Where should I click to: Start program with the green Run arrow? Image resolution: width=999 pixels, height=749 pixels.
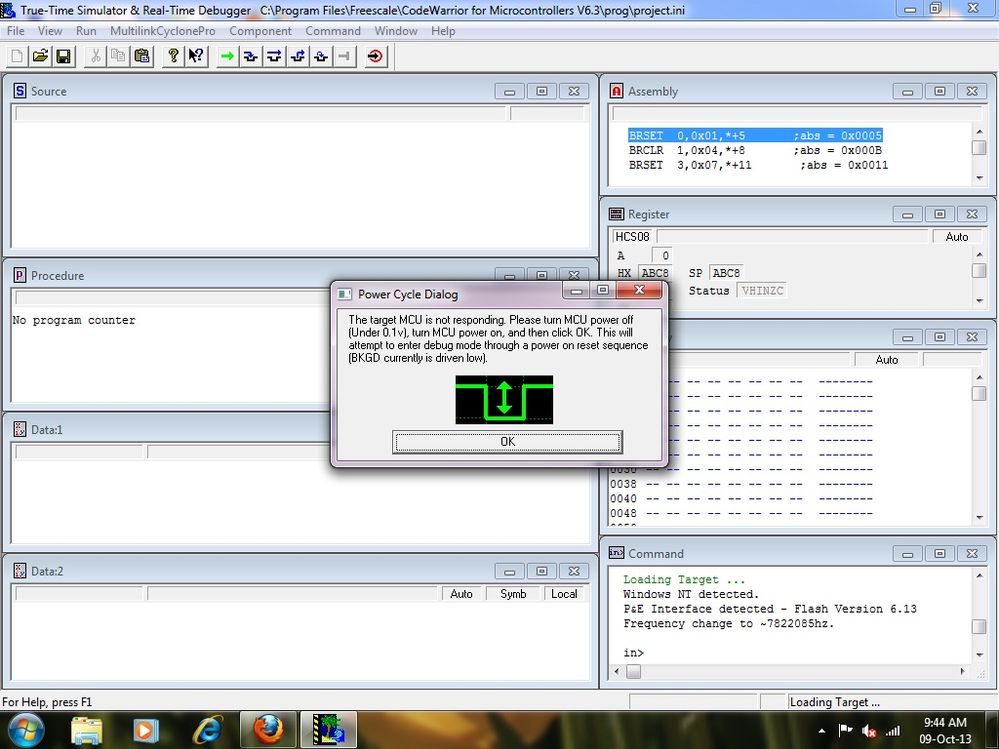click(x=227, y=56)
